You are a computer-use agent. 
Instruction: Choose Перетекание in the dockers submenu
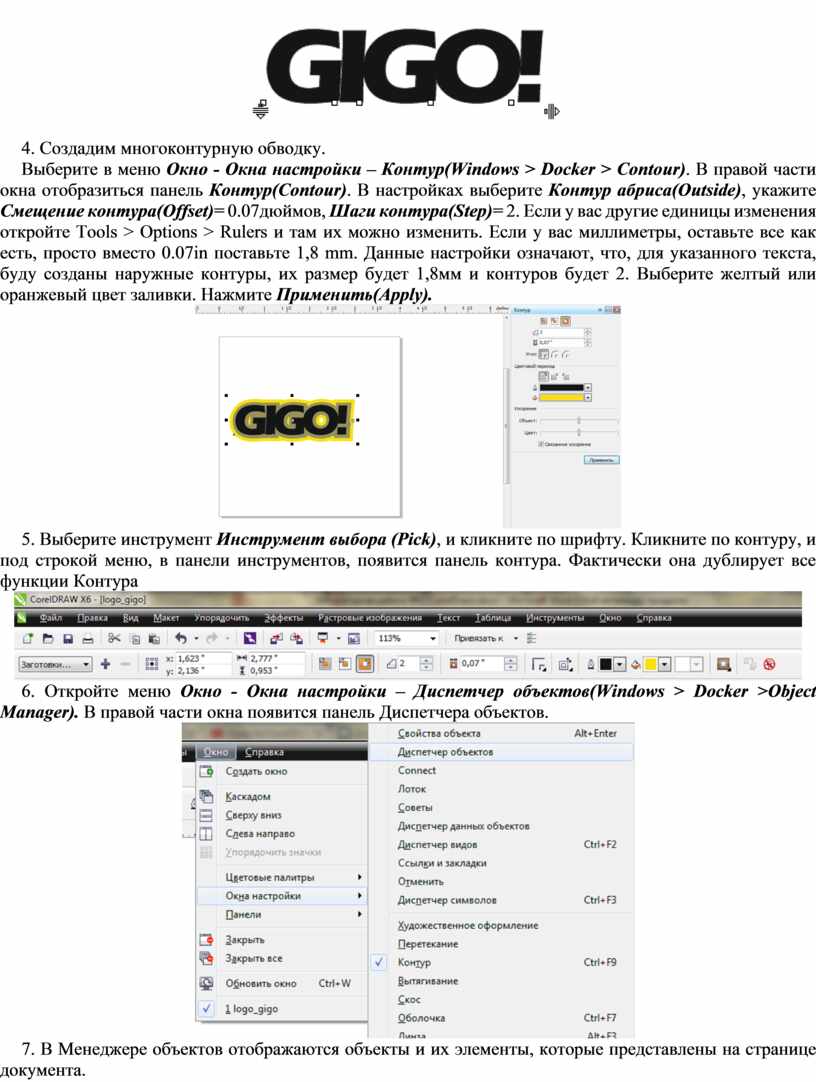coord(501,944)
